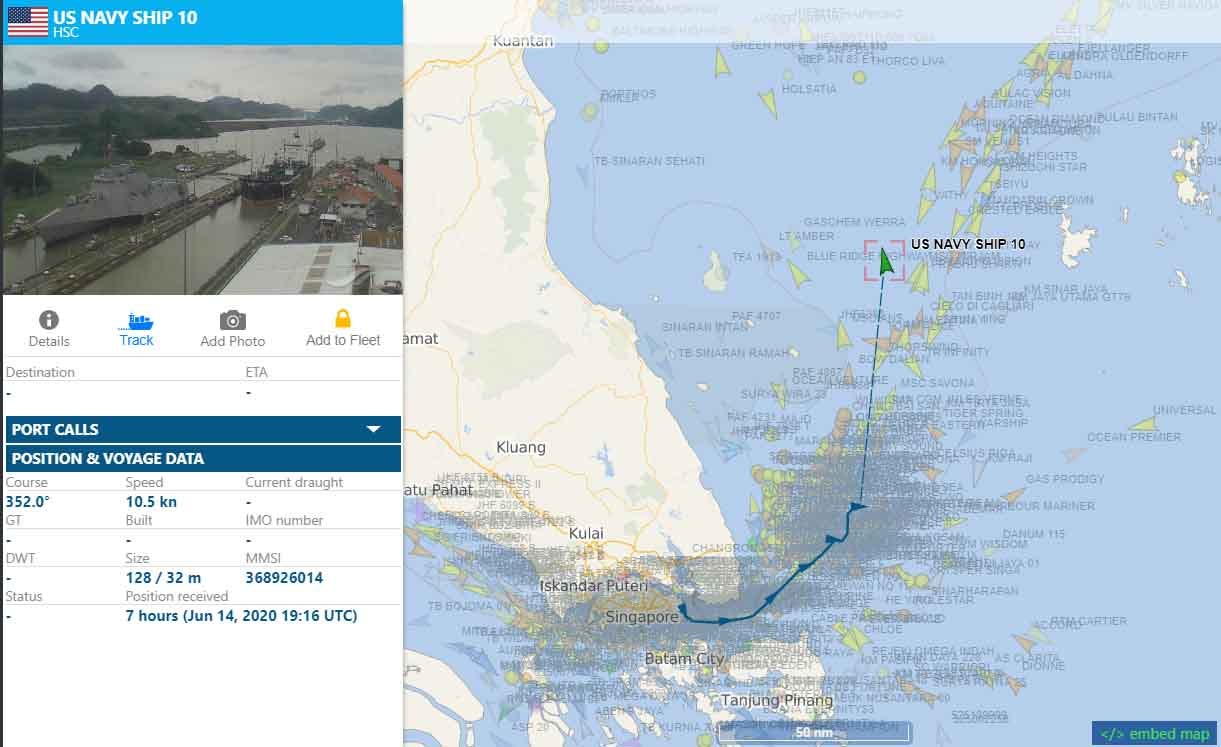
Task: Expand the PORT CALLS dropdown arrow
Action: click(x=374, y=429)
